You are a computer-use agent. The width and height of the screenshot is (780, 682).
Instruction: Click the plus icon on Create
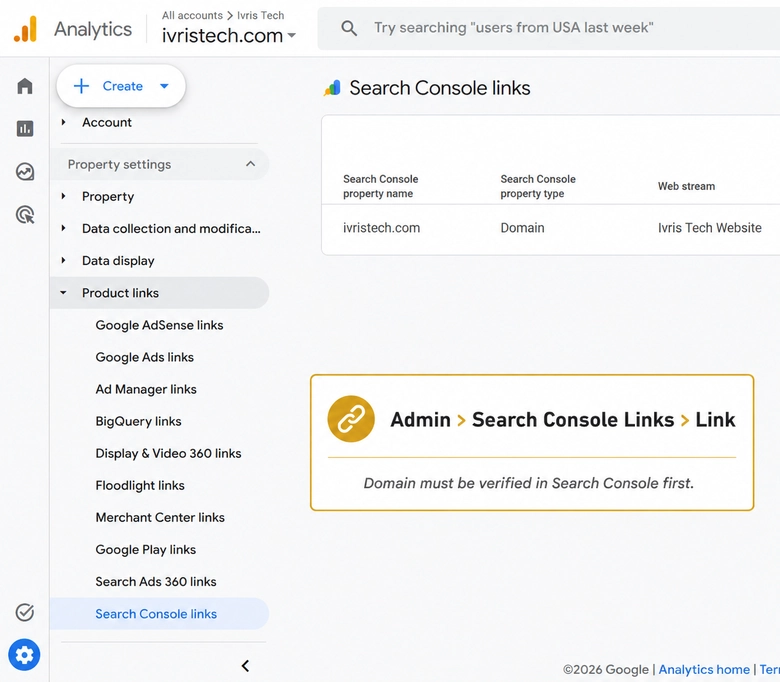(81, 86)
